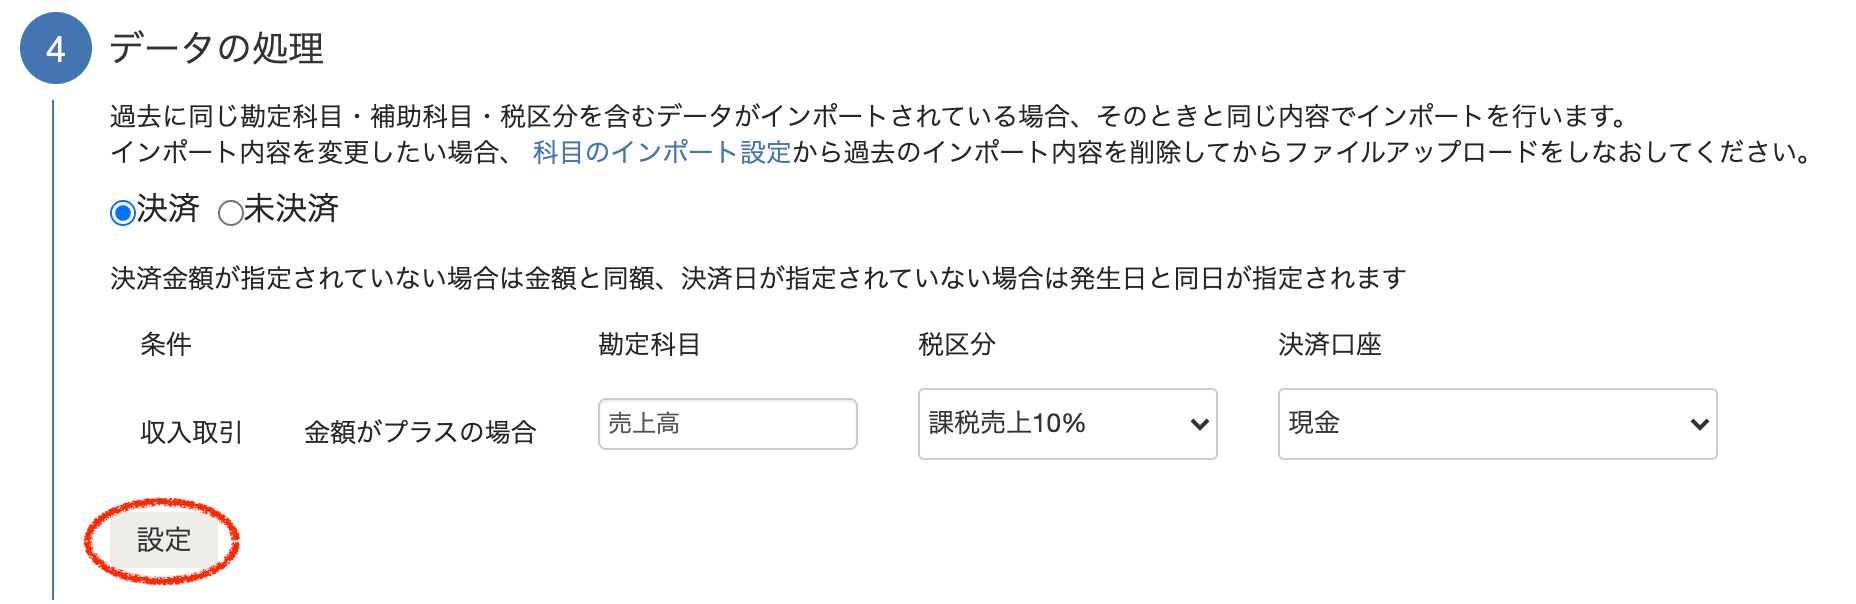Click the 収入取引 row label

click(x=191, y=432)
